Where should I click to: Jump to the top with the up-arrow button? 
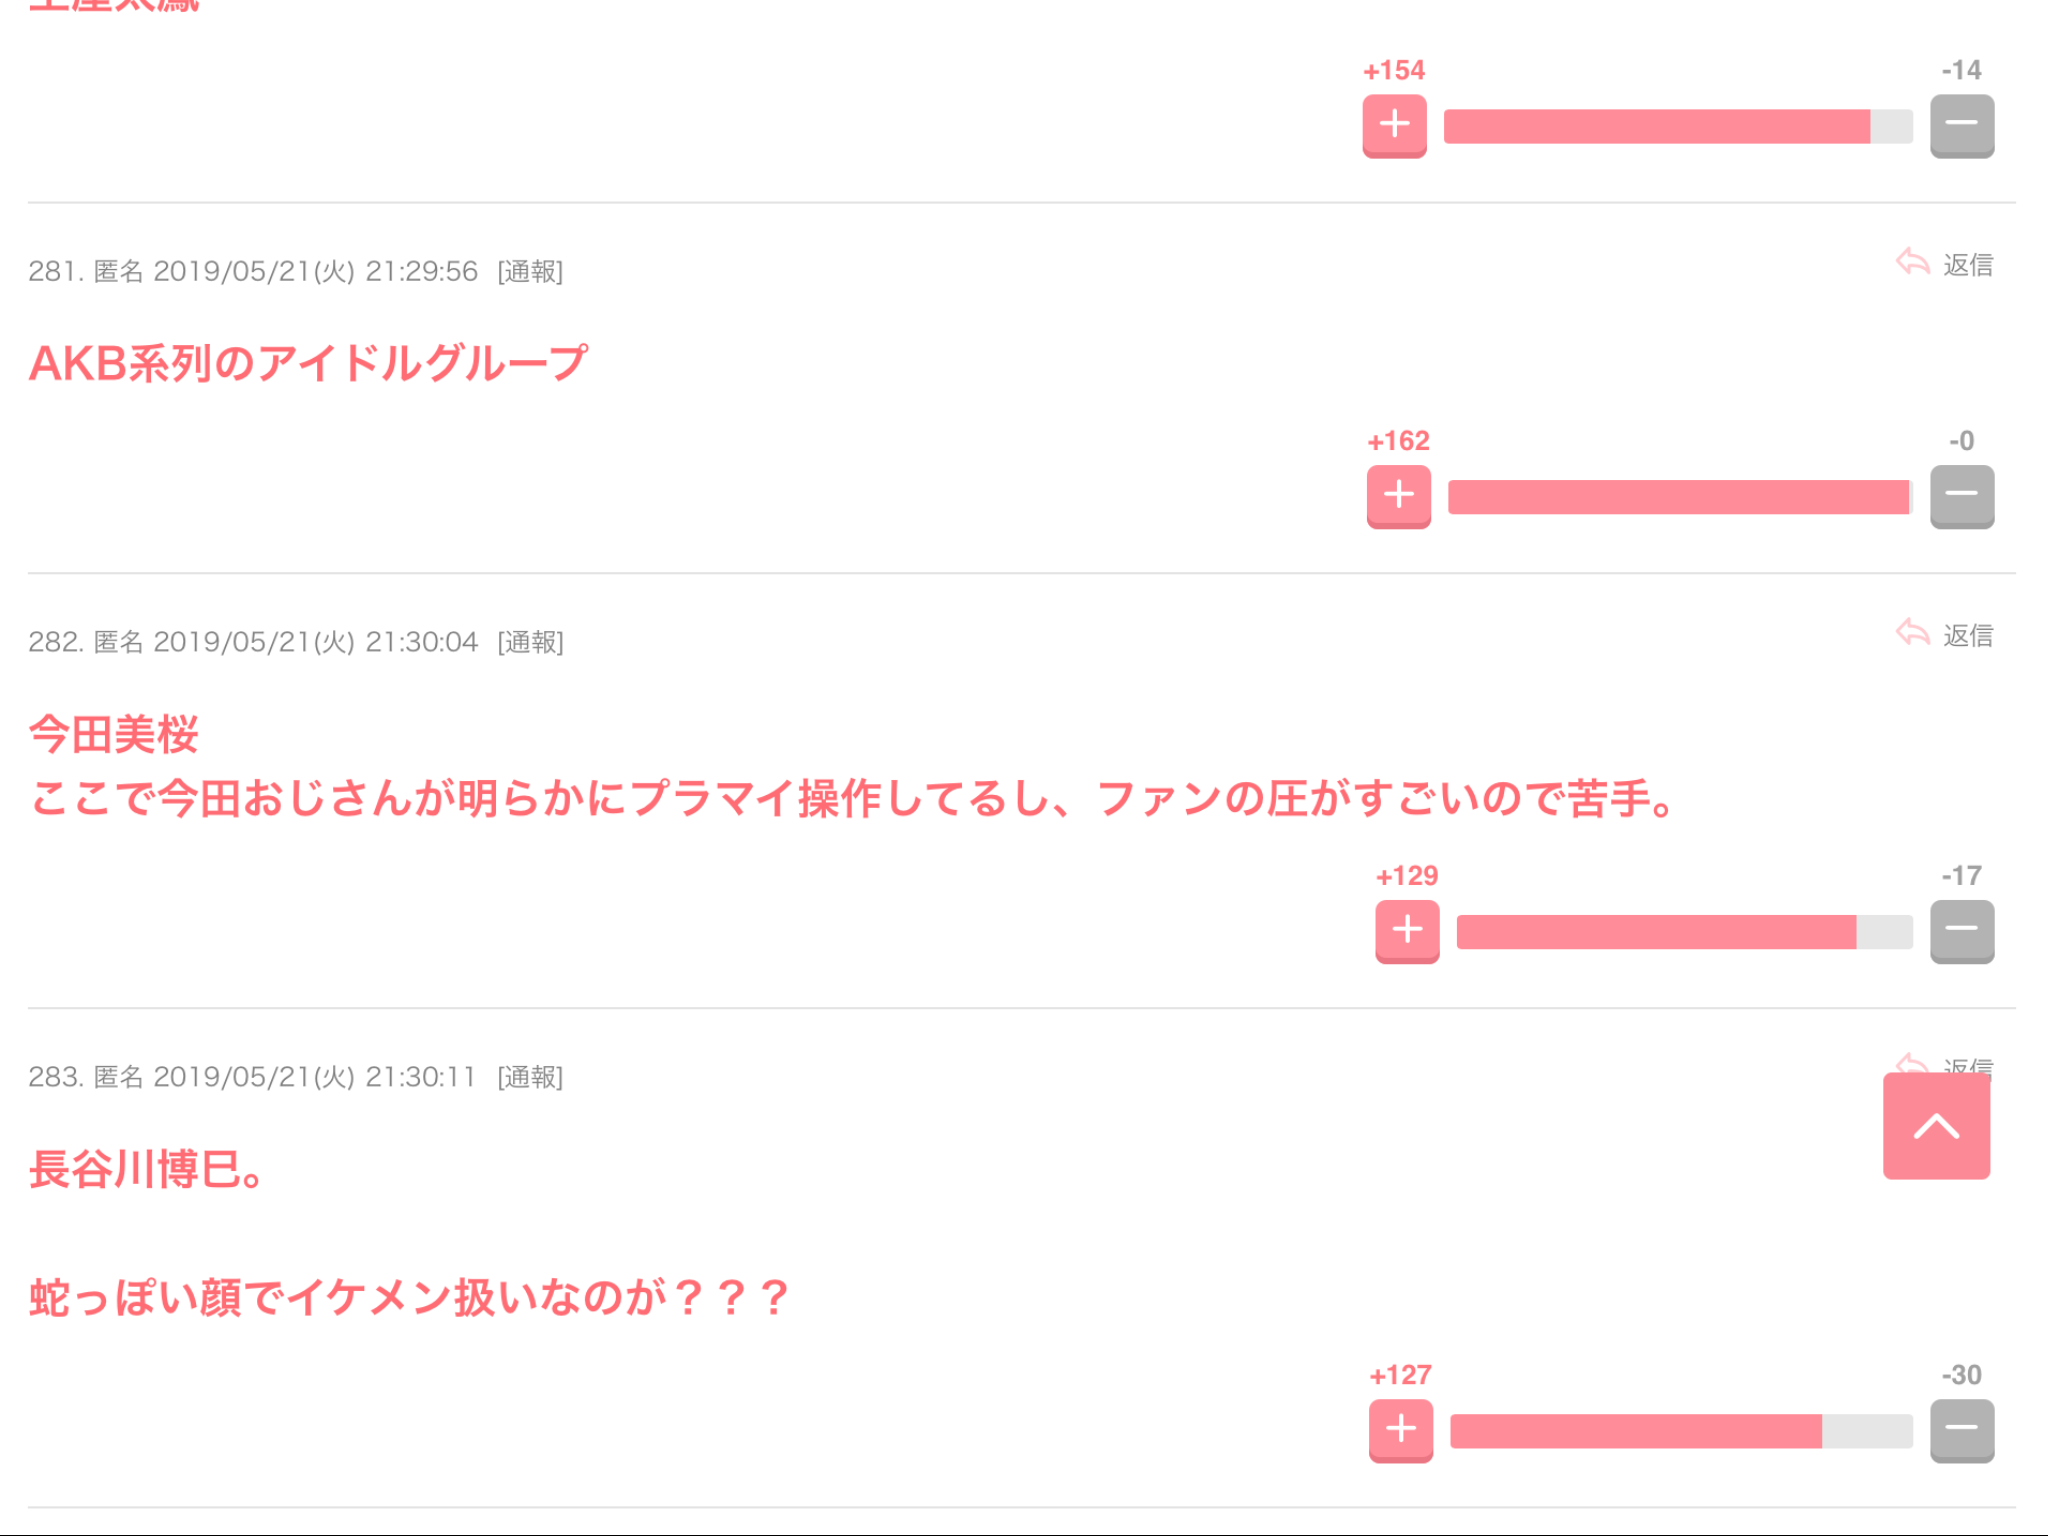(1936, 1126)
